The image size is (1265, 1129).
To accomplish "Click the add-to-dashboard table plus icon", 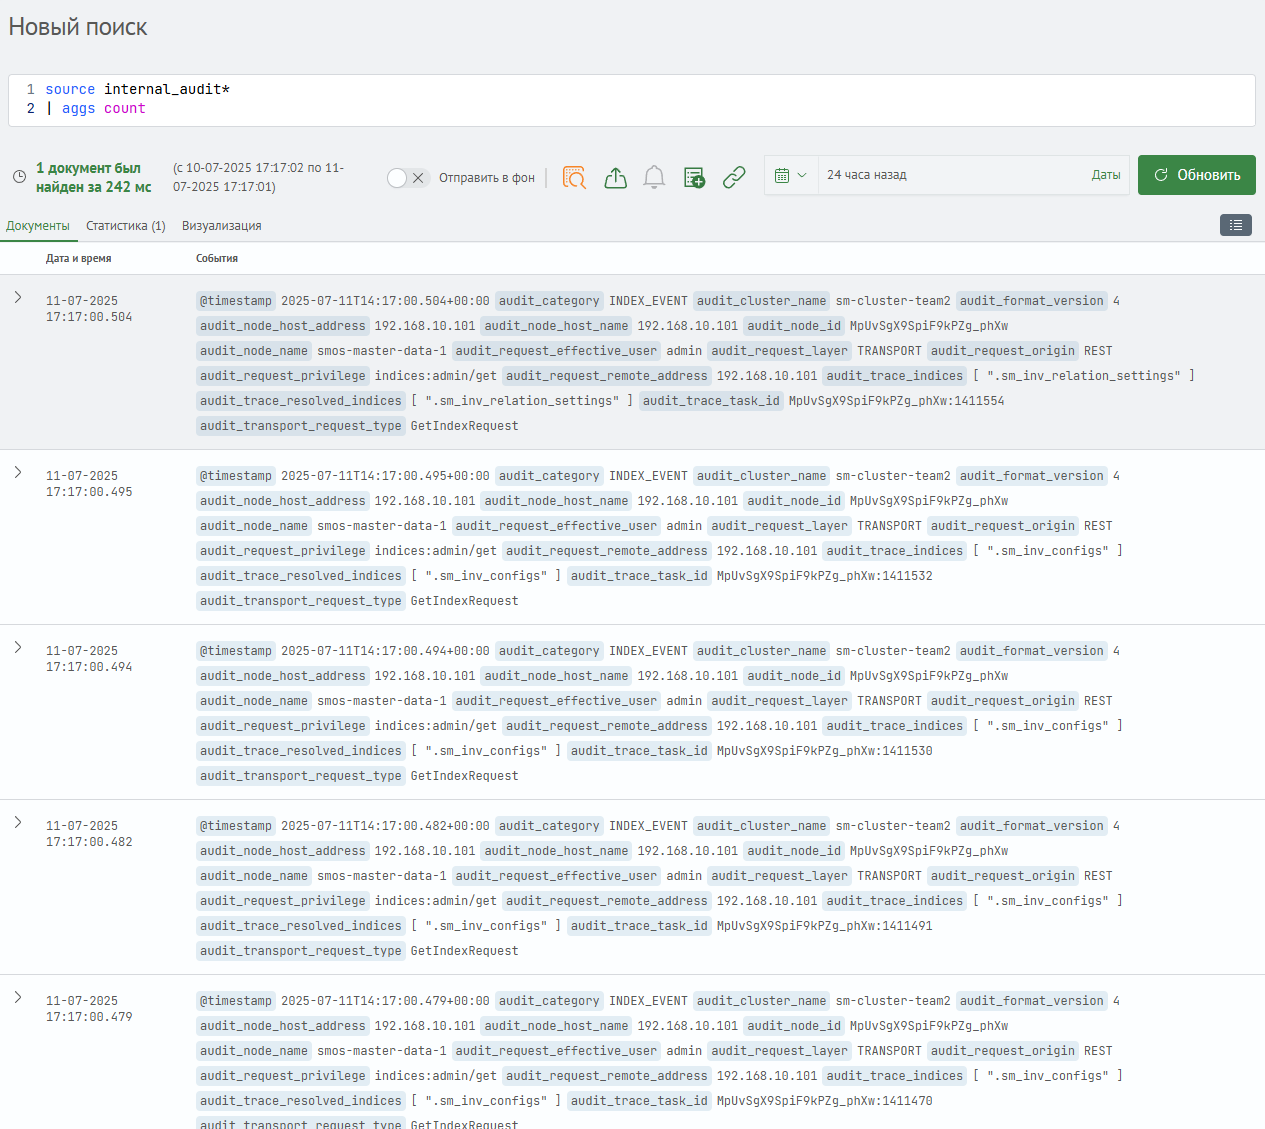I will pyautogui.click(x=694, y=178).
